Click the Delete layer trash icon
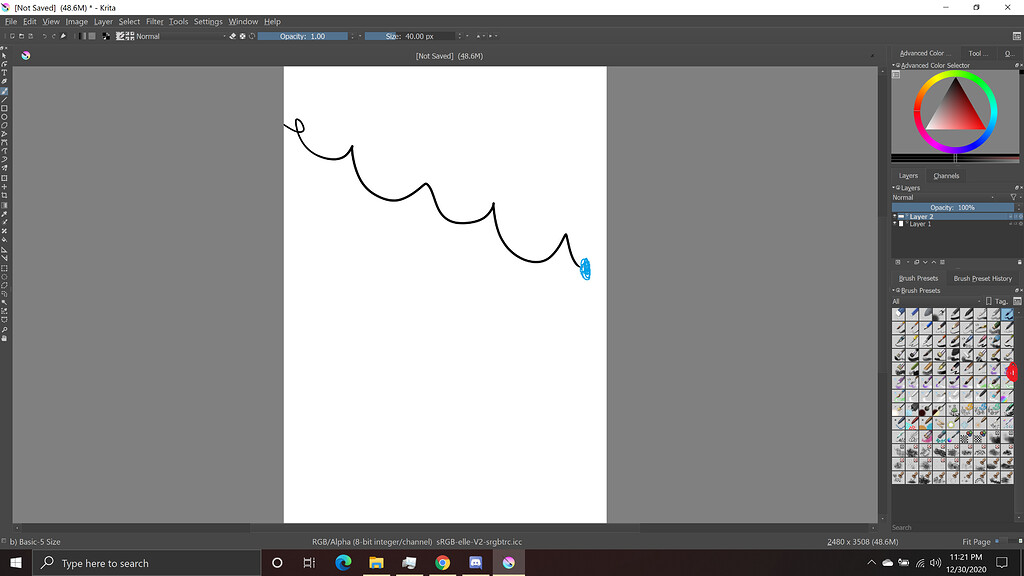This screenshot has height=576, width=1024. pos(1019,261)
